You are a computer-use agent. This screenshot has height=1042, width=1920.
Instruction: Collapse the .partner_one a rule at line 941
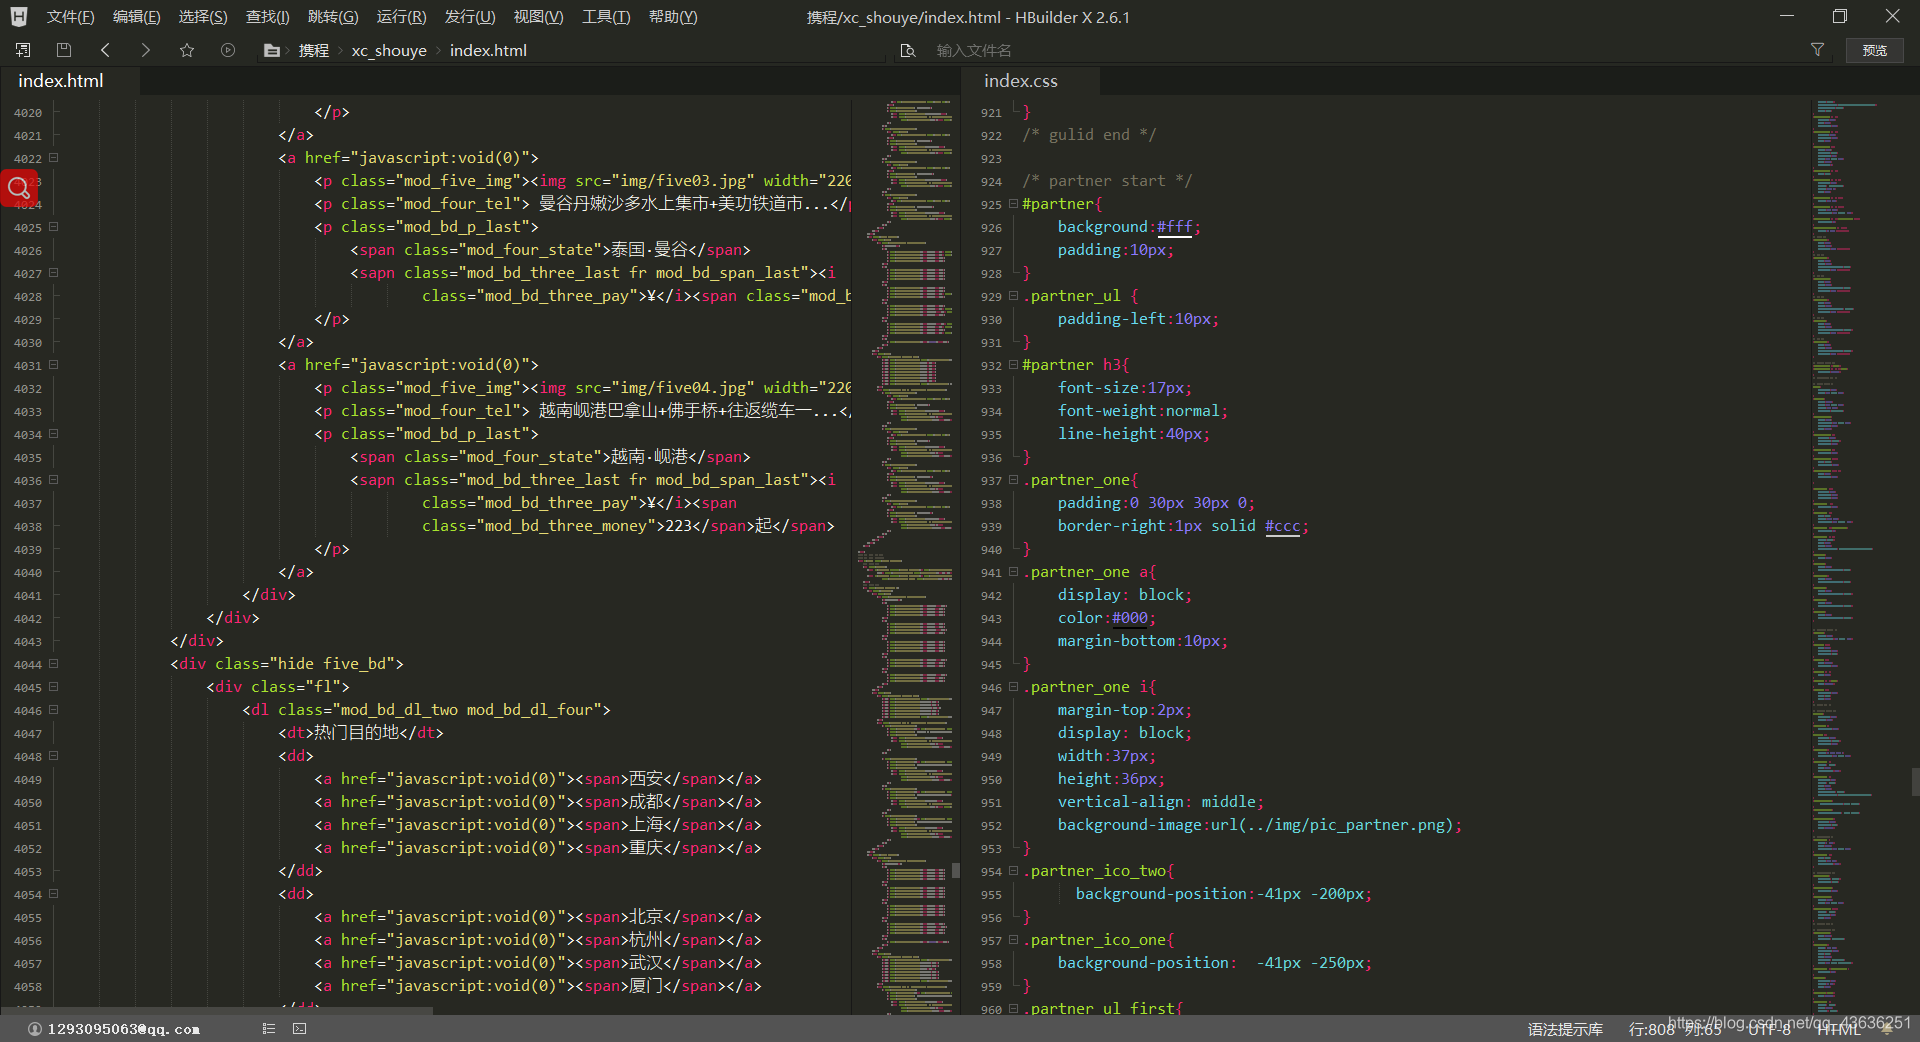tap(1013, 572)
